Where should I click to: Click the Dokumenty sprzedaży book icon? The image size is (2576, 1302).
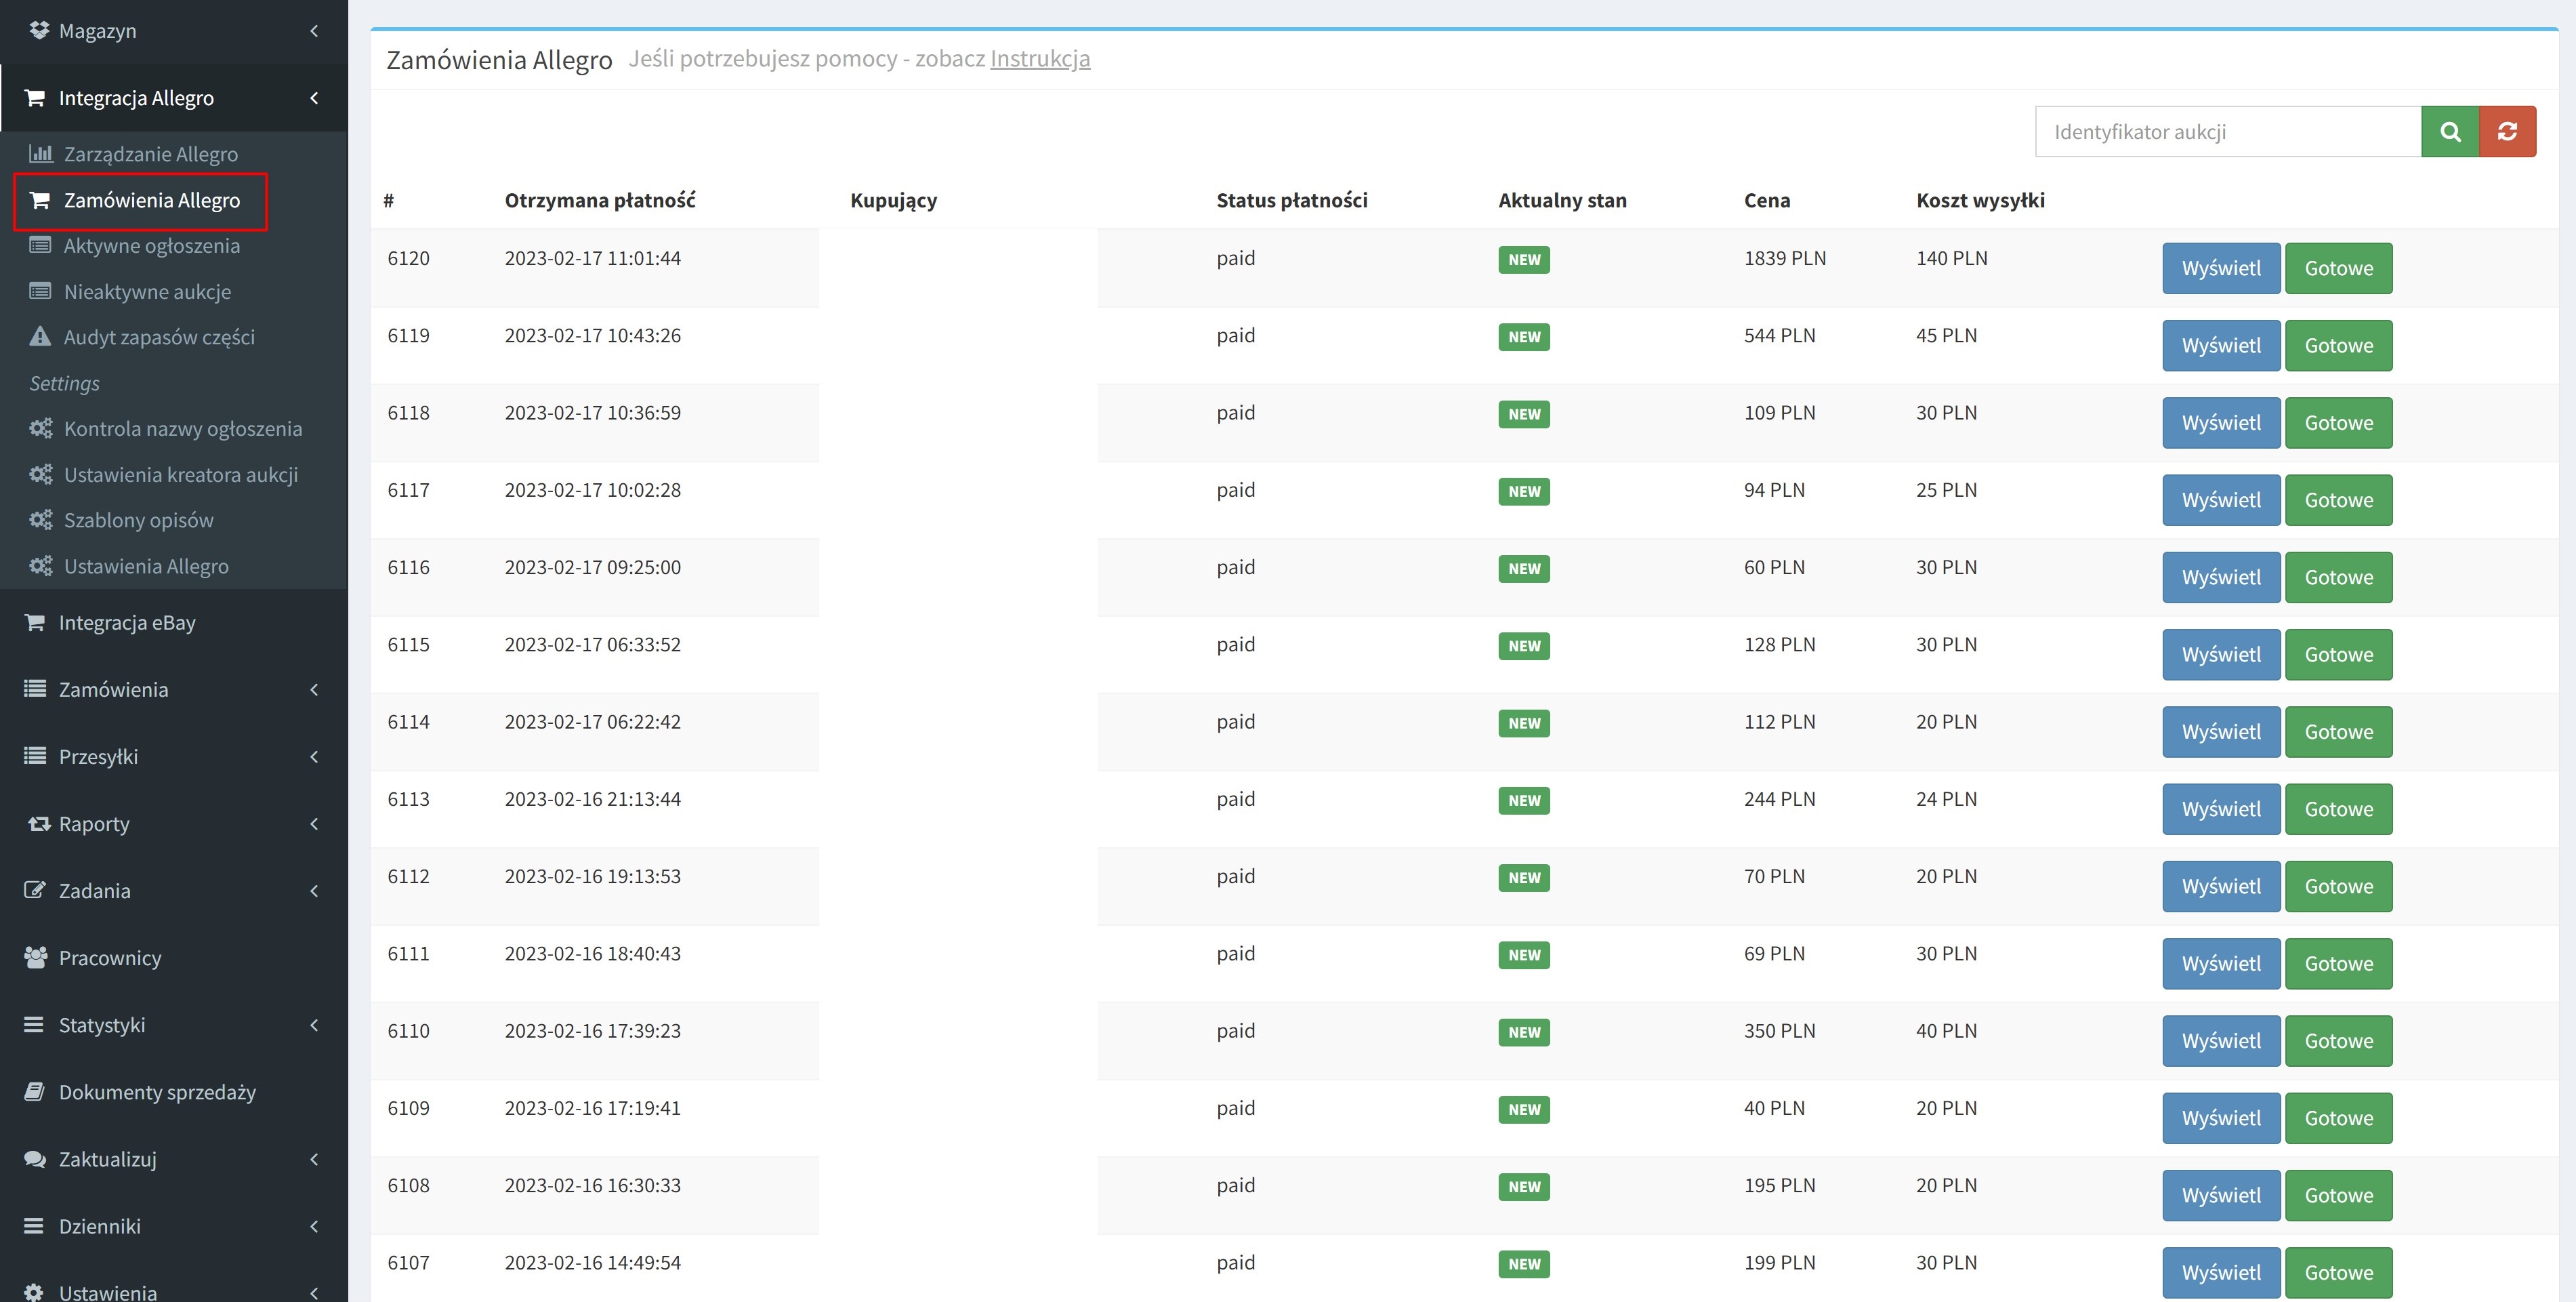pyautogui.click(x=35, y=1091)
